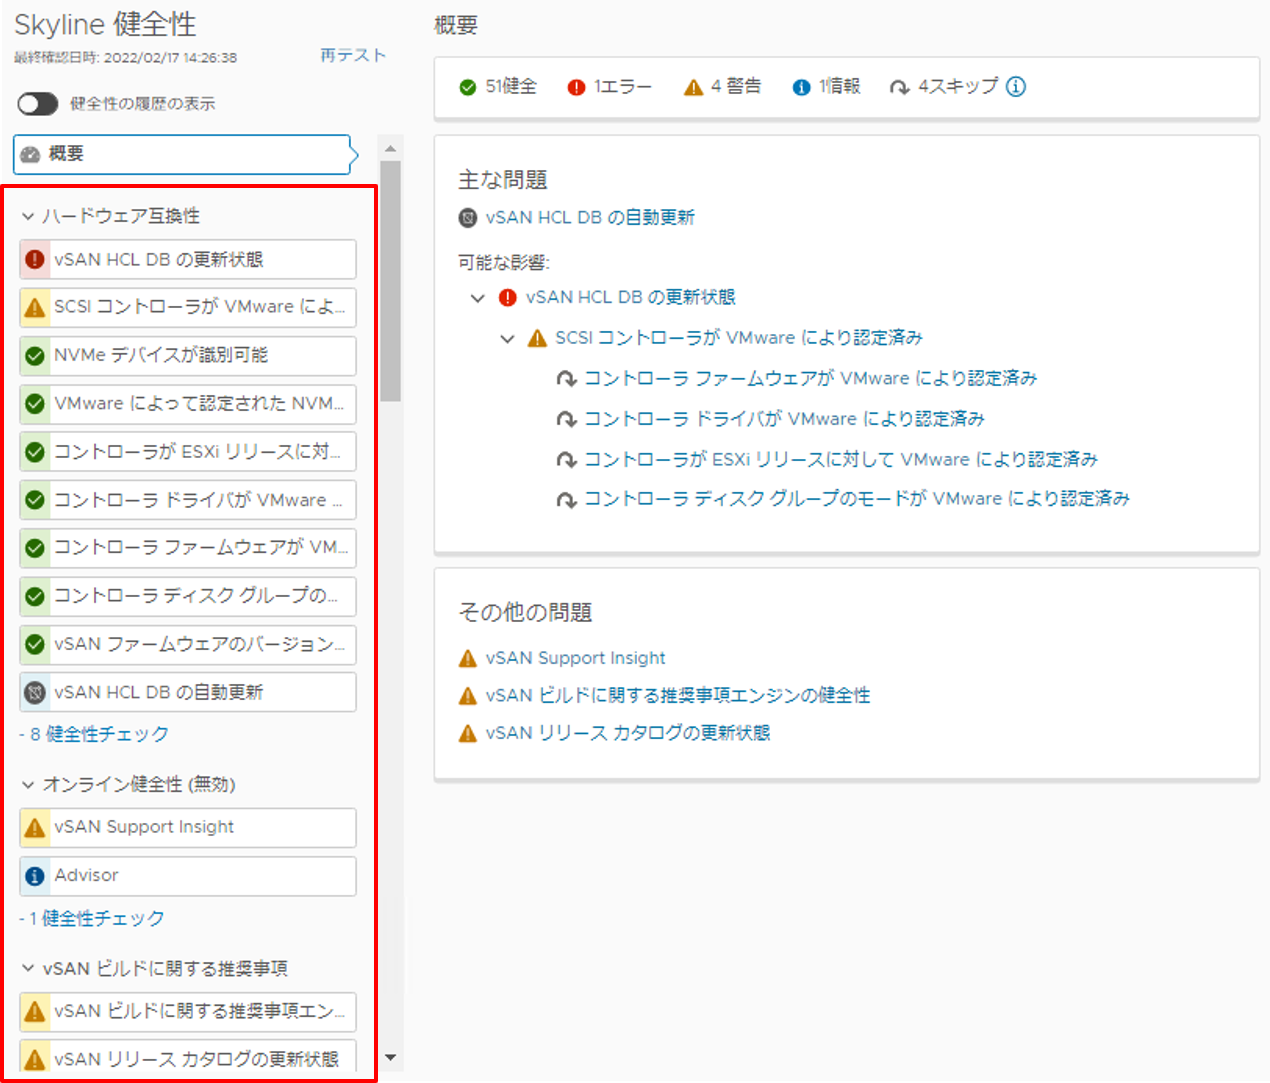Screen dimensions: 1270x1083
Task: Open コントローラ ファームウェアが VMware により認定済み link
Action: [x=811, y=379]
